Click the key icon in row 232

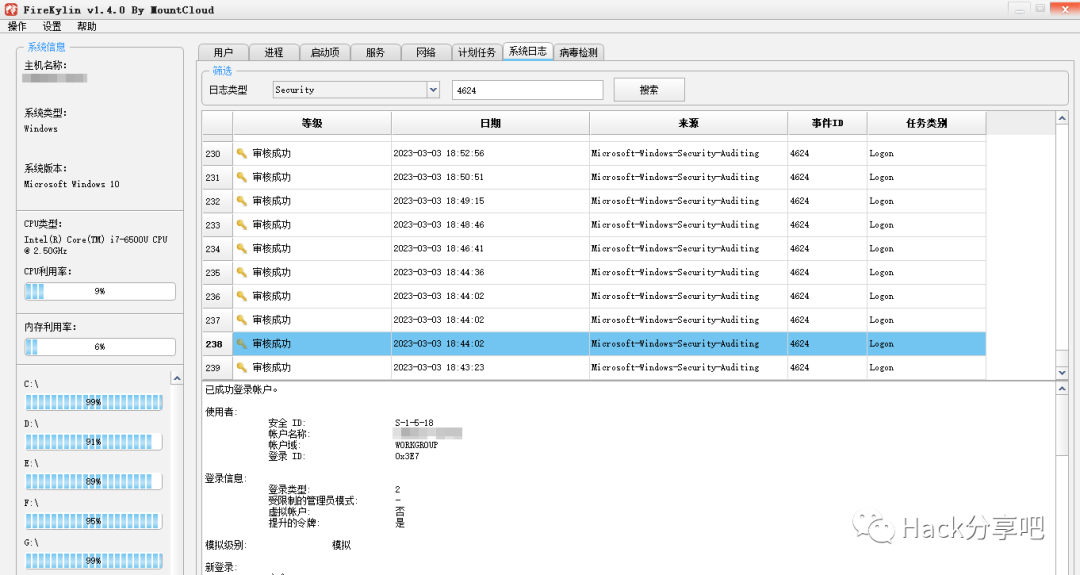(242, 200)
